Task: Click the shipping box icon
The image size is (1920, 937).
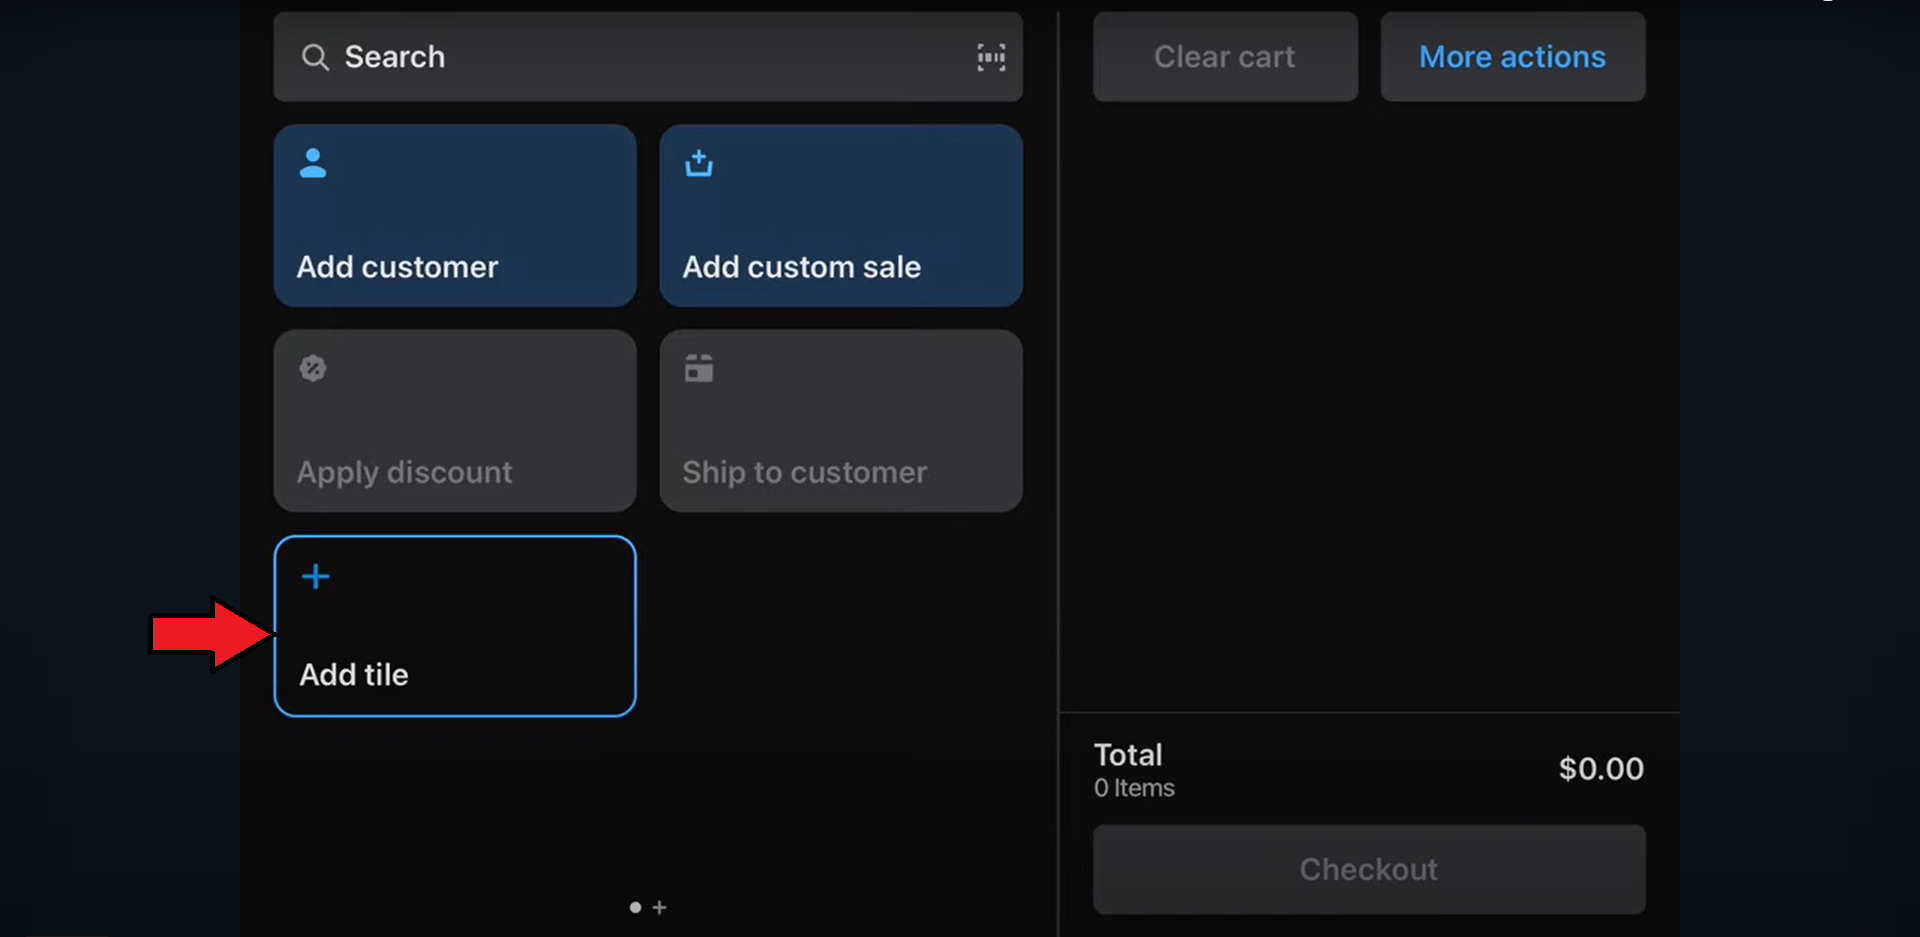Action: coord(699,368)
